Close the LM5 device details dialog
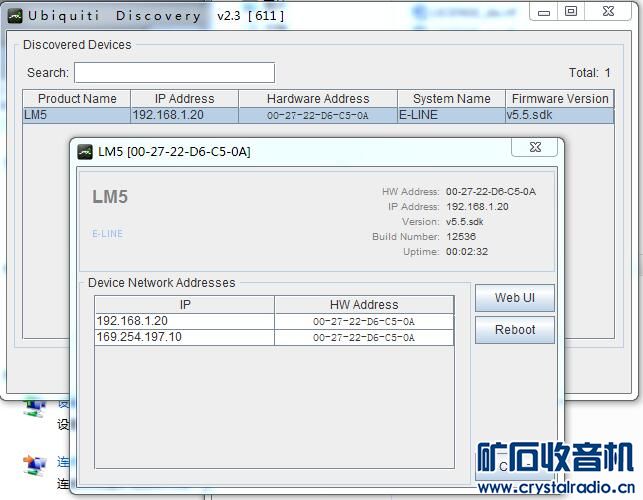The height and width of the screenshot is (500, 643). [535, 147]
